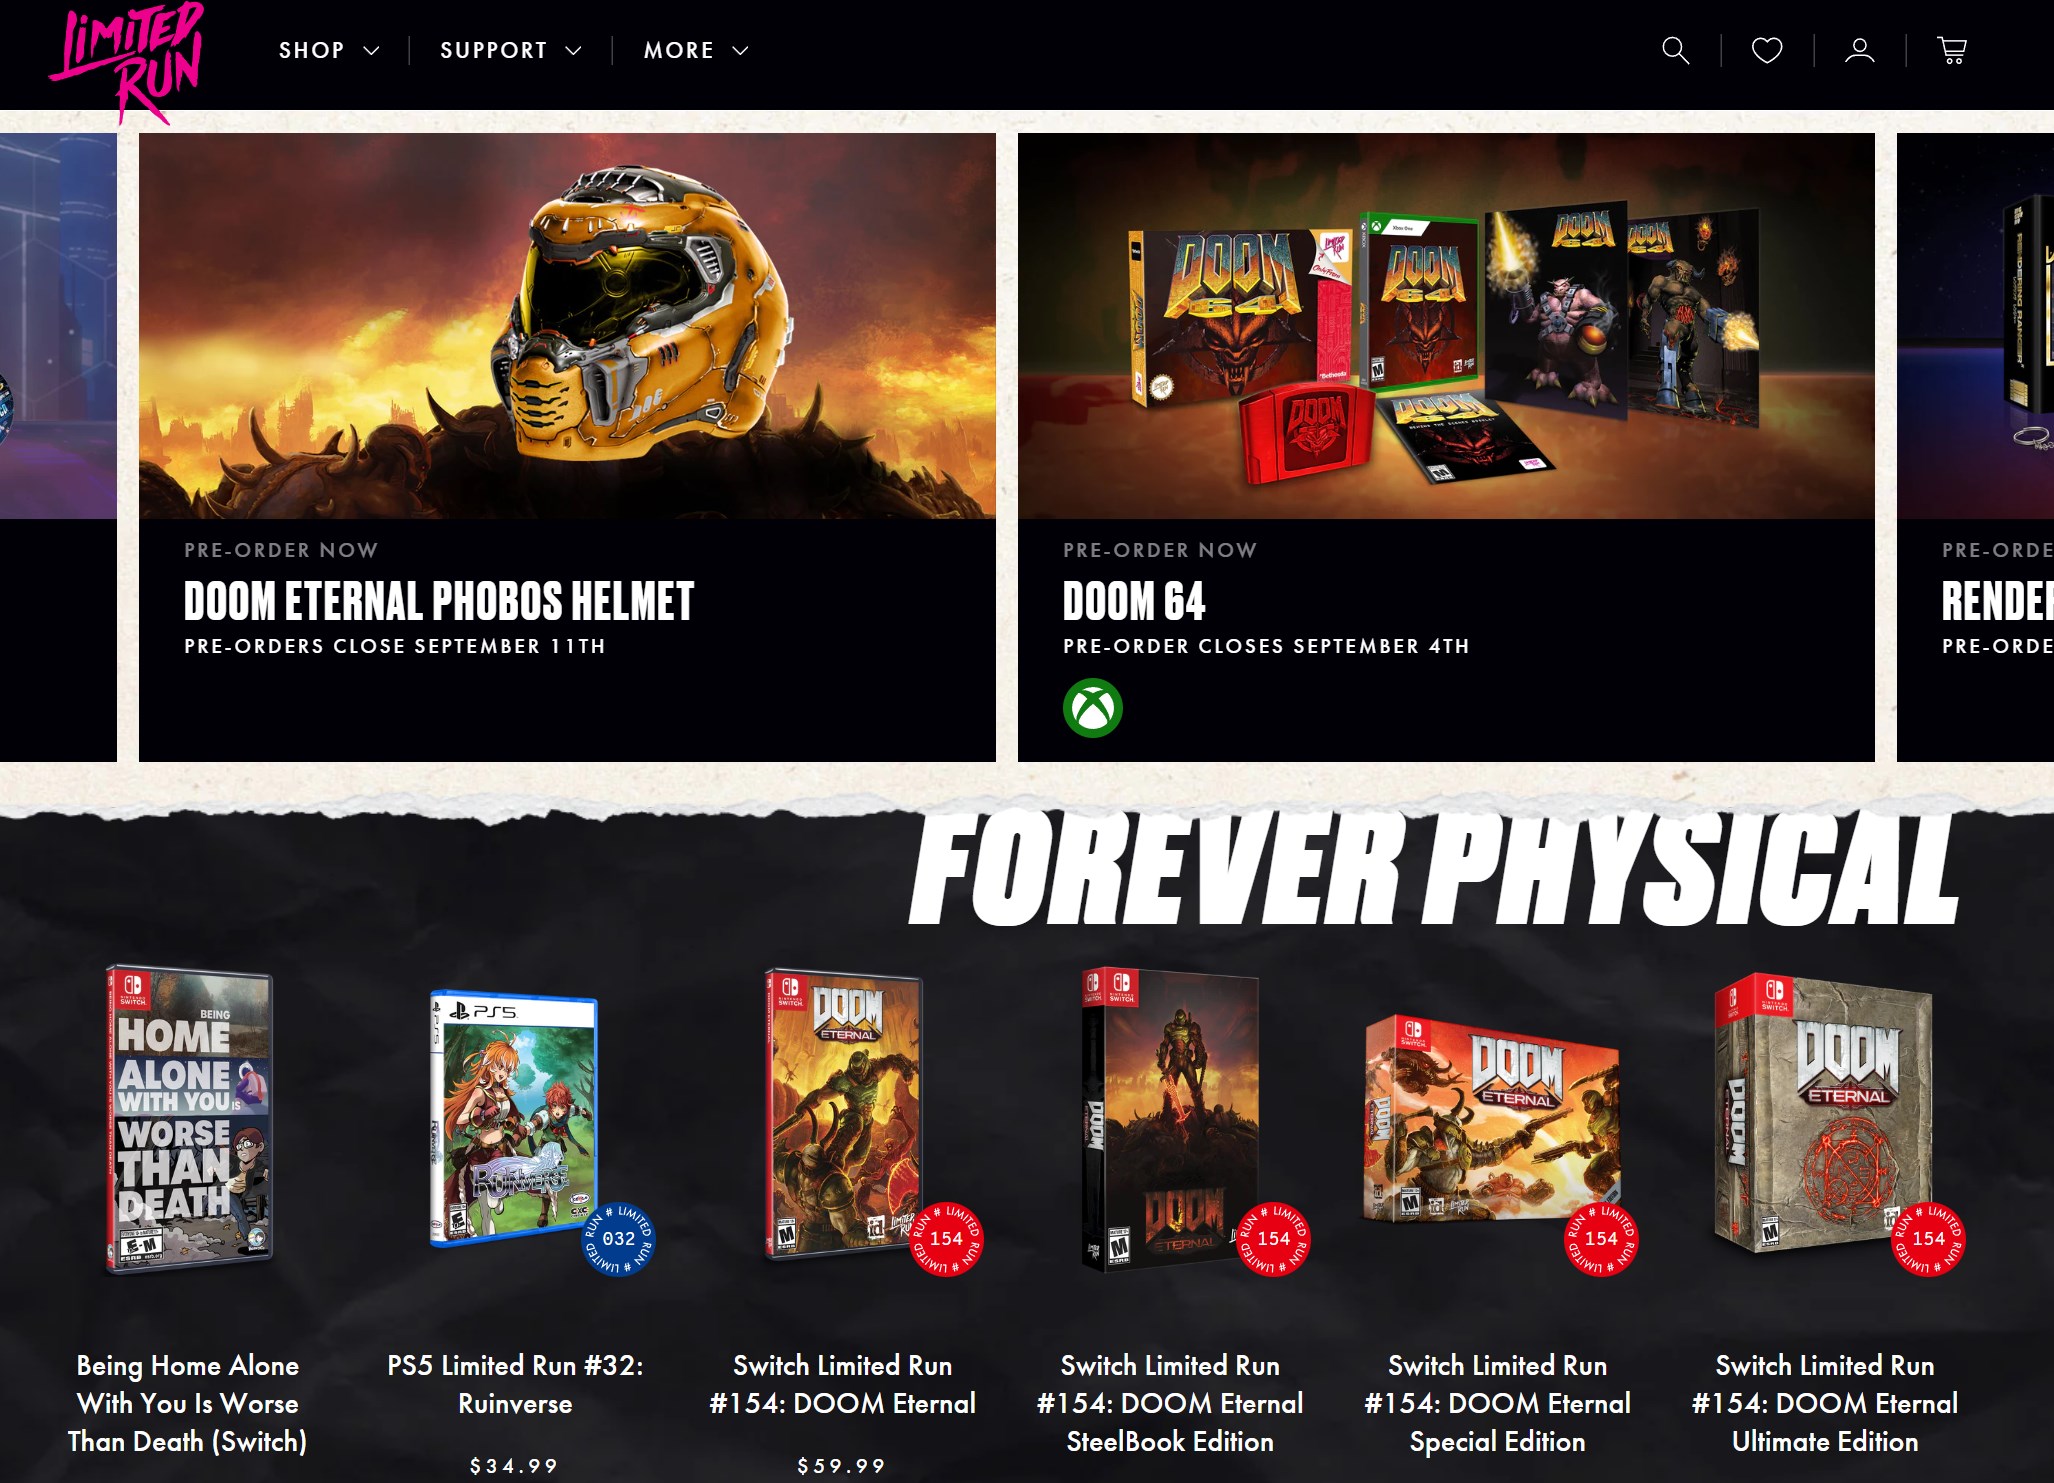Screen dimensions: 2054x1483
Task: Open the DOOM Eternal Special Edition link
Action: [x=1497, y=1403]
